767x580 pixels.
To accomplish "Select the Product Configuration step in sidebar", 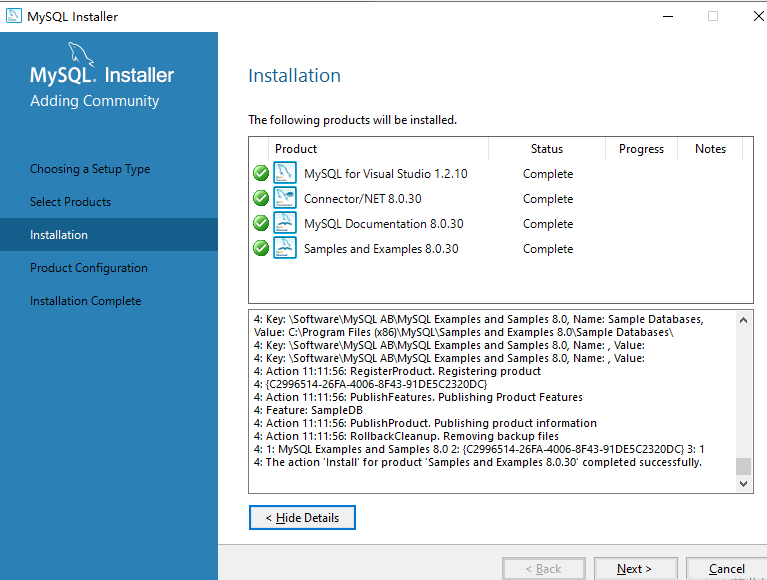I will [x=89, y=268].
